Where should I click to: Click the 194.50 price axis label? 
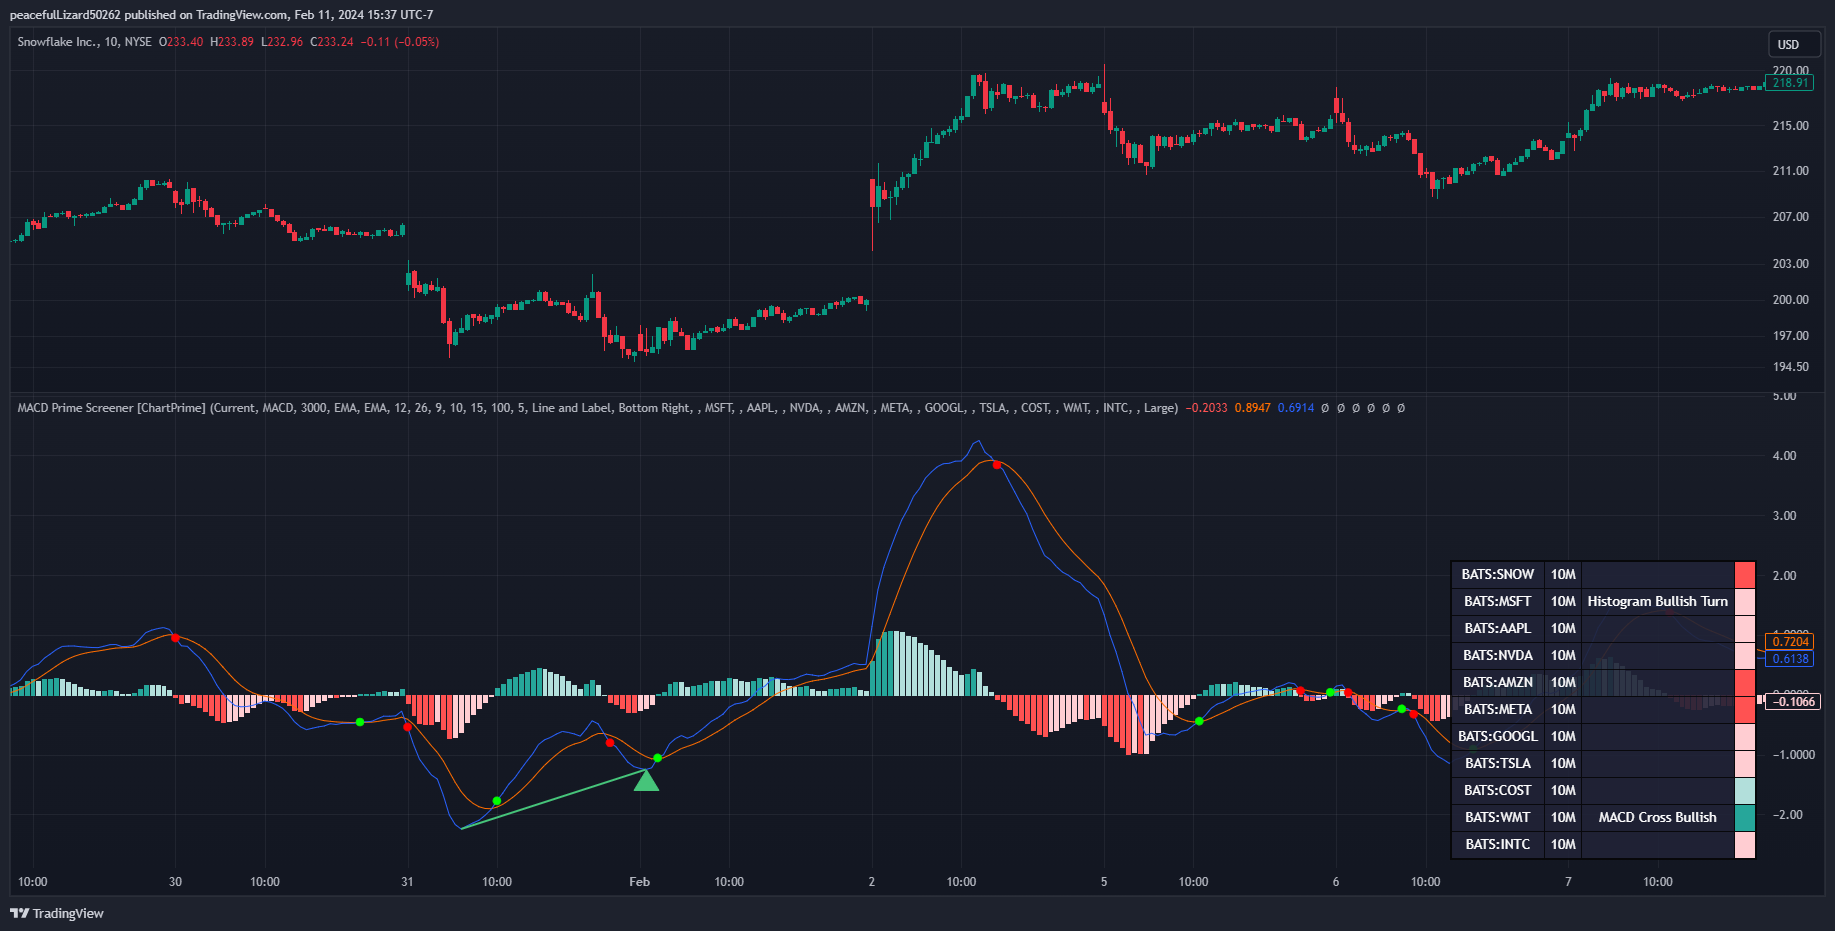tap(1790, 367)
